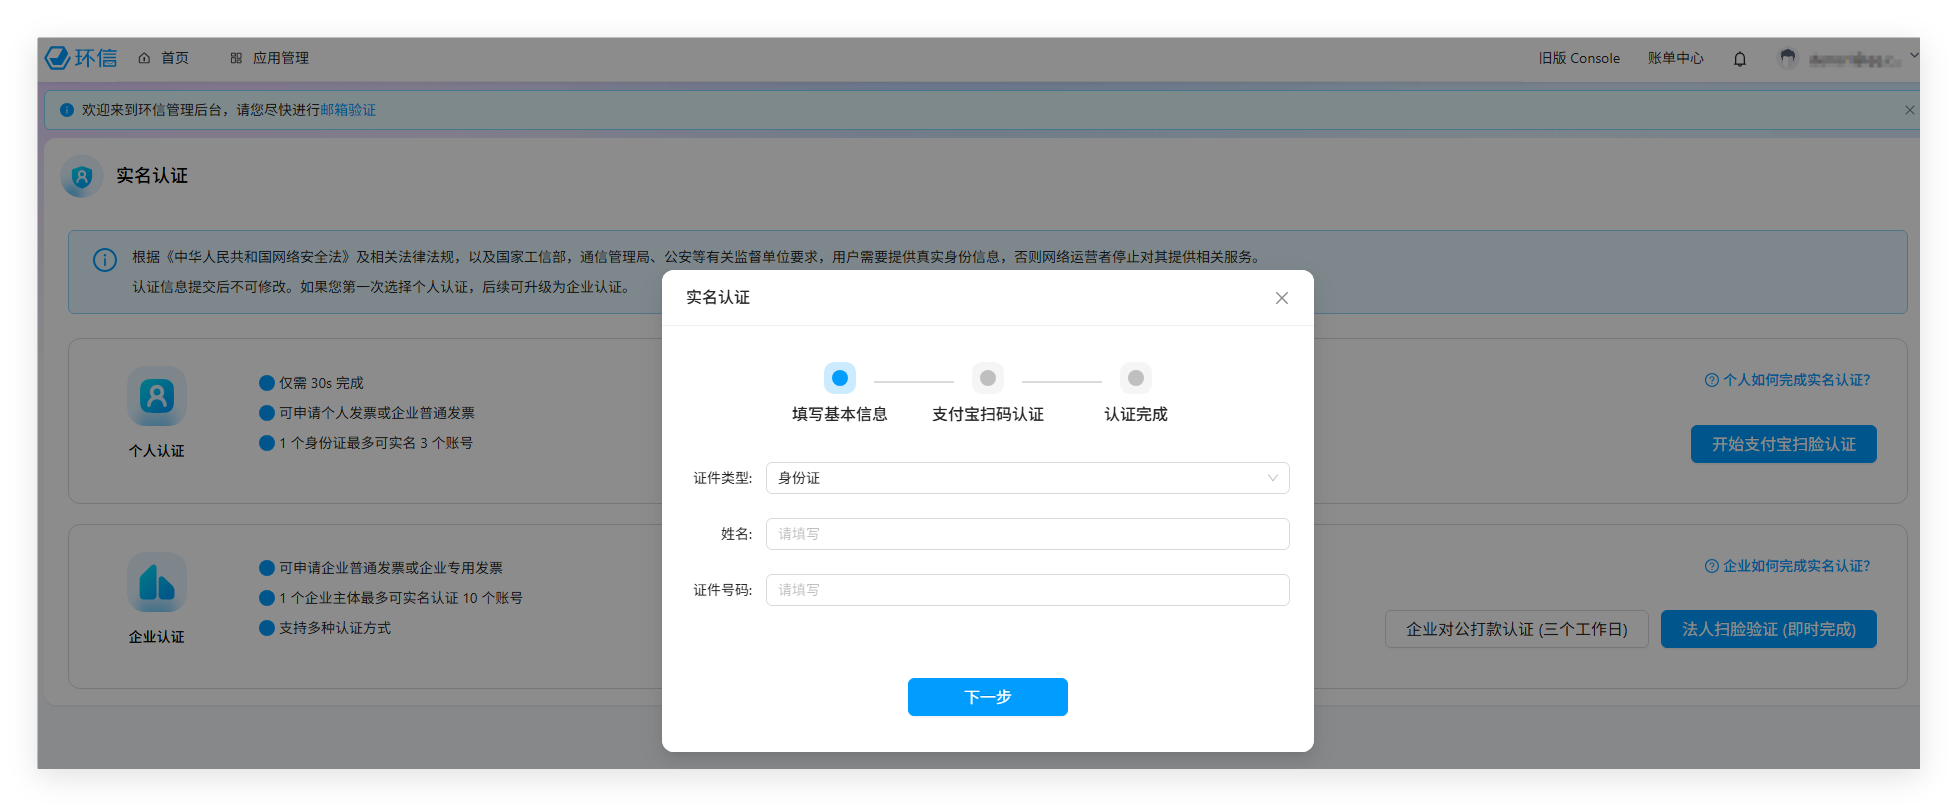Click the user avatar icon
The width and height of the screenshot is (1957, 806).
tap(1787, 59)
